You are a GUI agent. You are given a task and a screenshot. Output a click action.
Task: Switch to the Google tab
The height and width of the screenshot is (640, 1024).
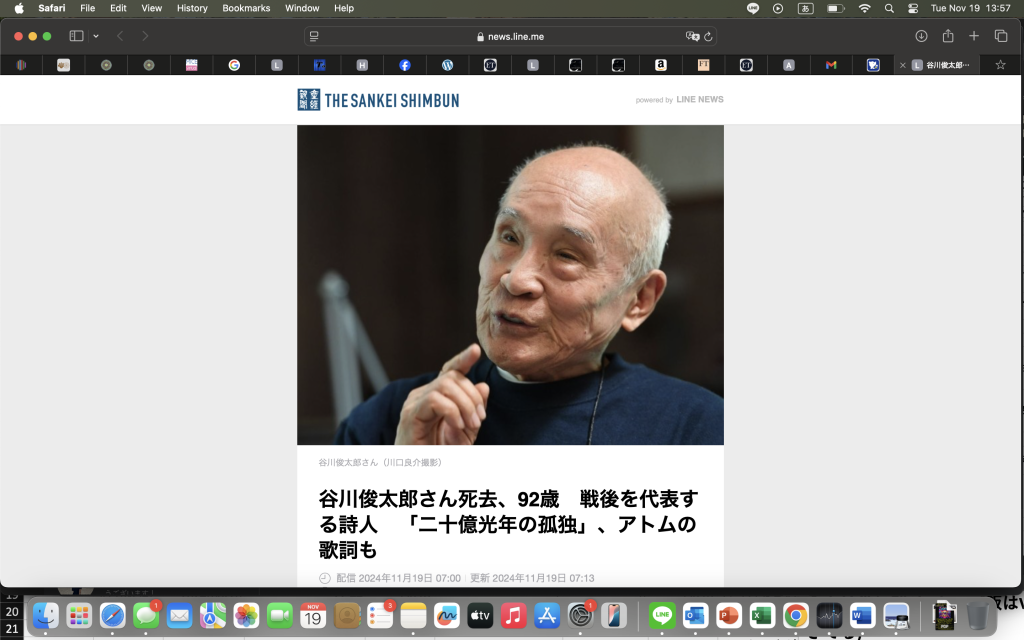[x=234, y=65]
